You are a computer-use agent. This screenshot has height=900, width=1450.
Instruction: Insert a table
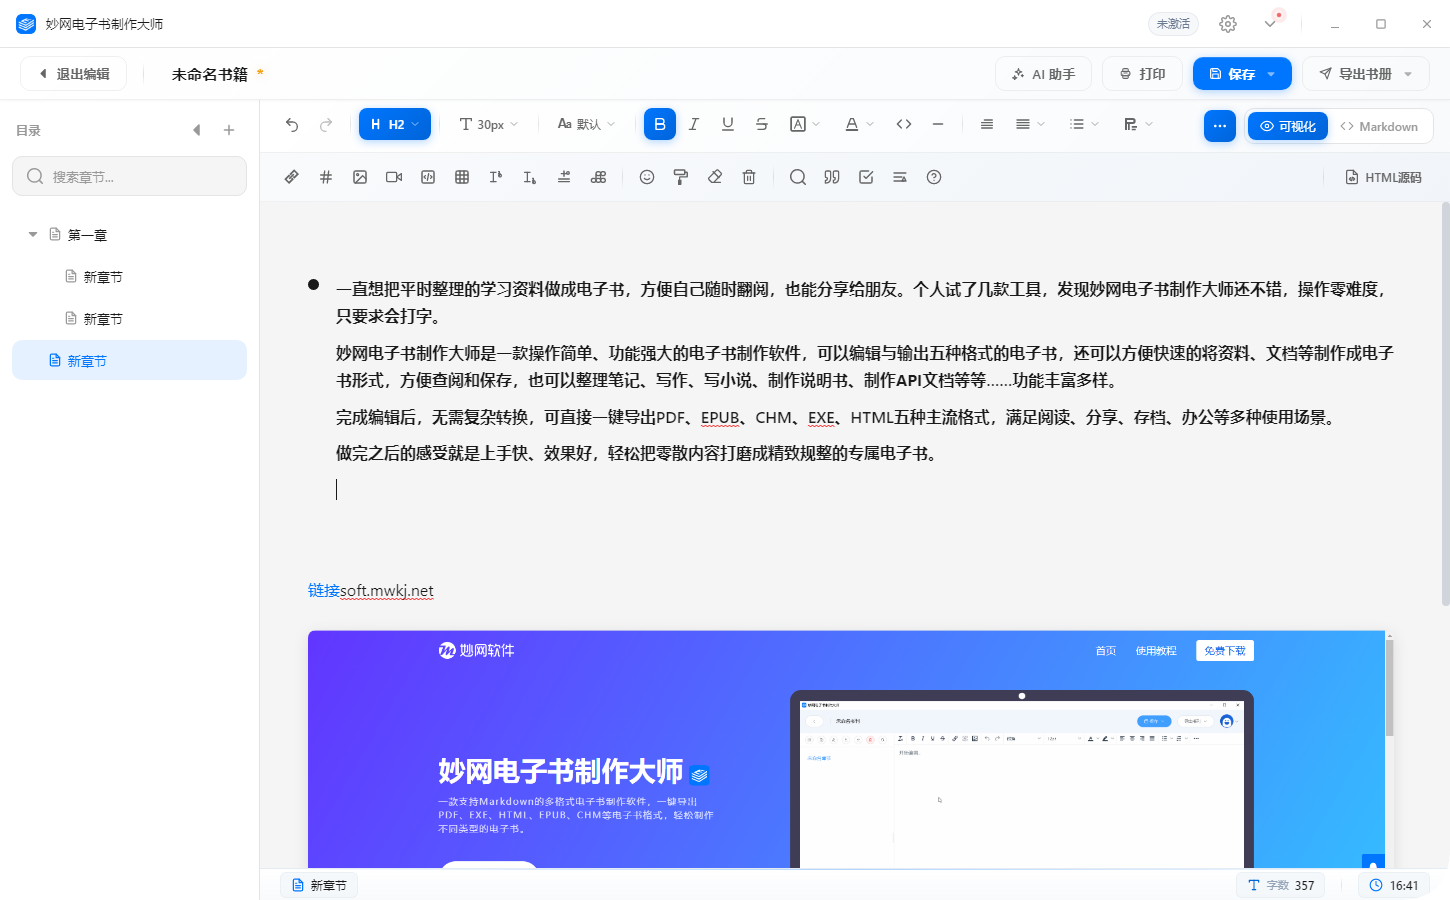tap(462, 177)
